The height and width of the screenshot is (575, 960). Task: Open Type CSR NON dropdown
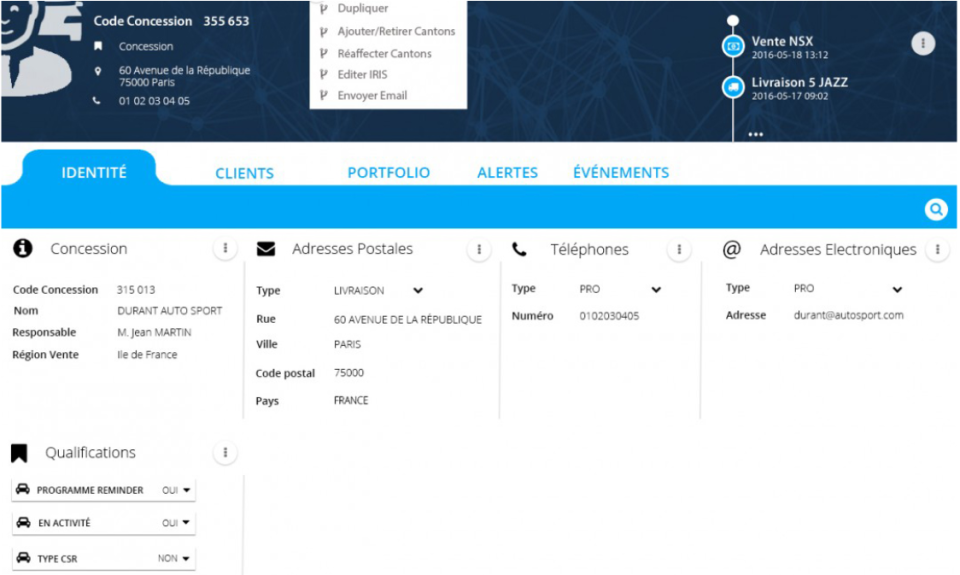[174, 558]
